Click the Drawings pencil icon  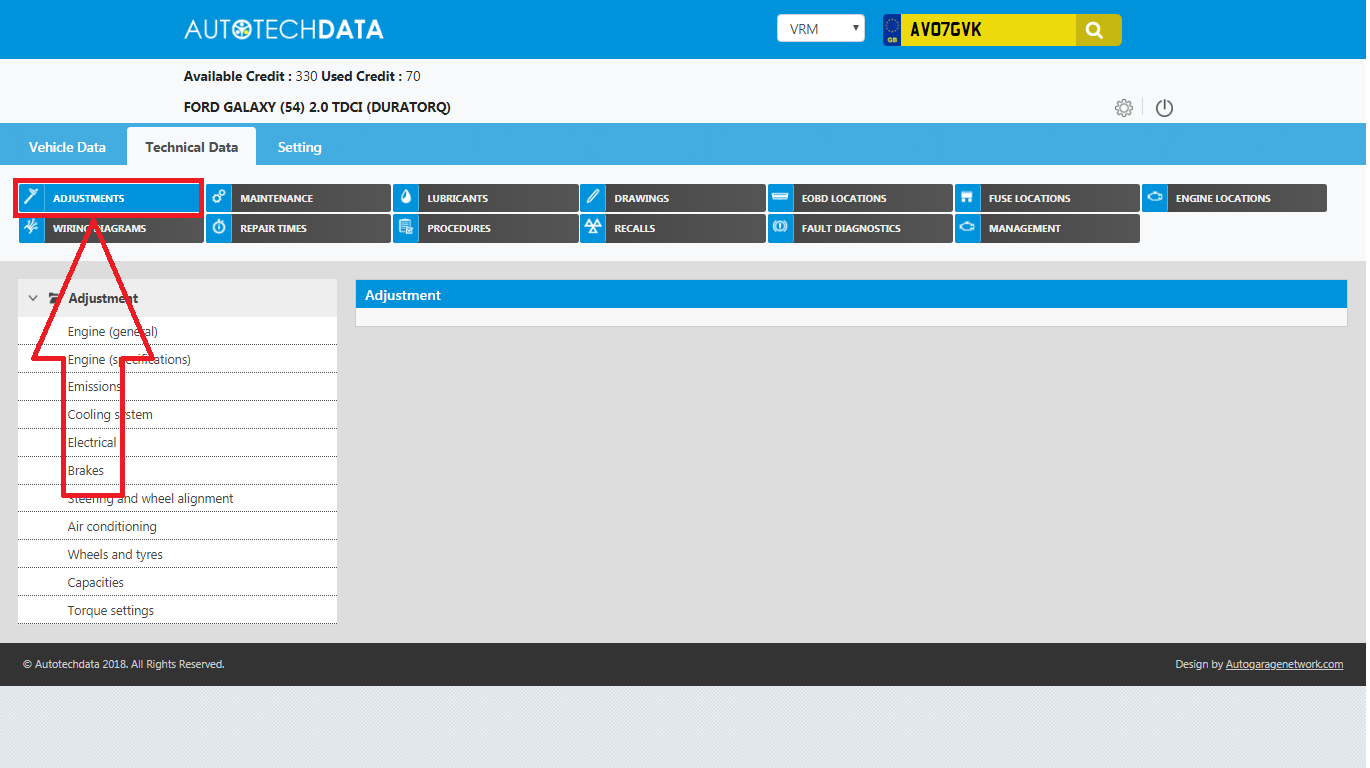[x=593, y=198]
